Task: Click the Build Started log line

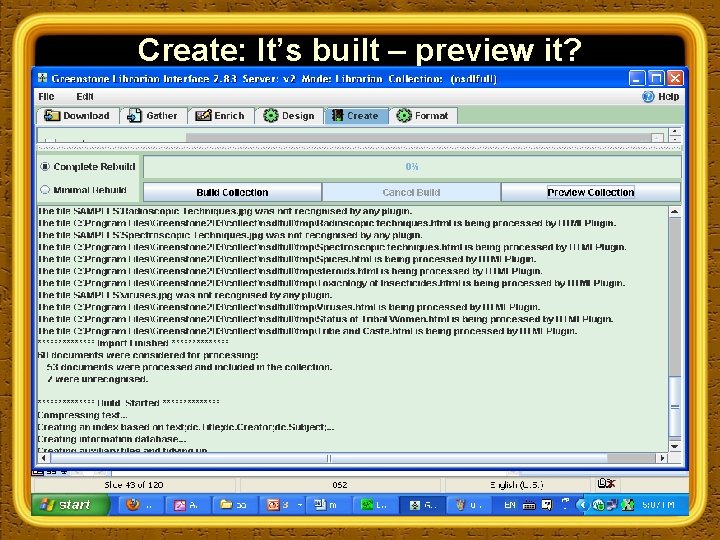Action: (x=128, y=403)
